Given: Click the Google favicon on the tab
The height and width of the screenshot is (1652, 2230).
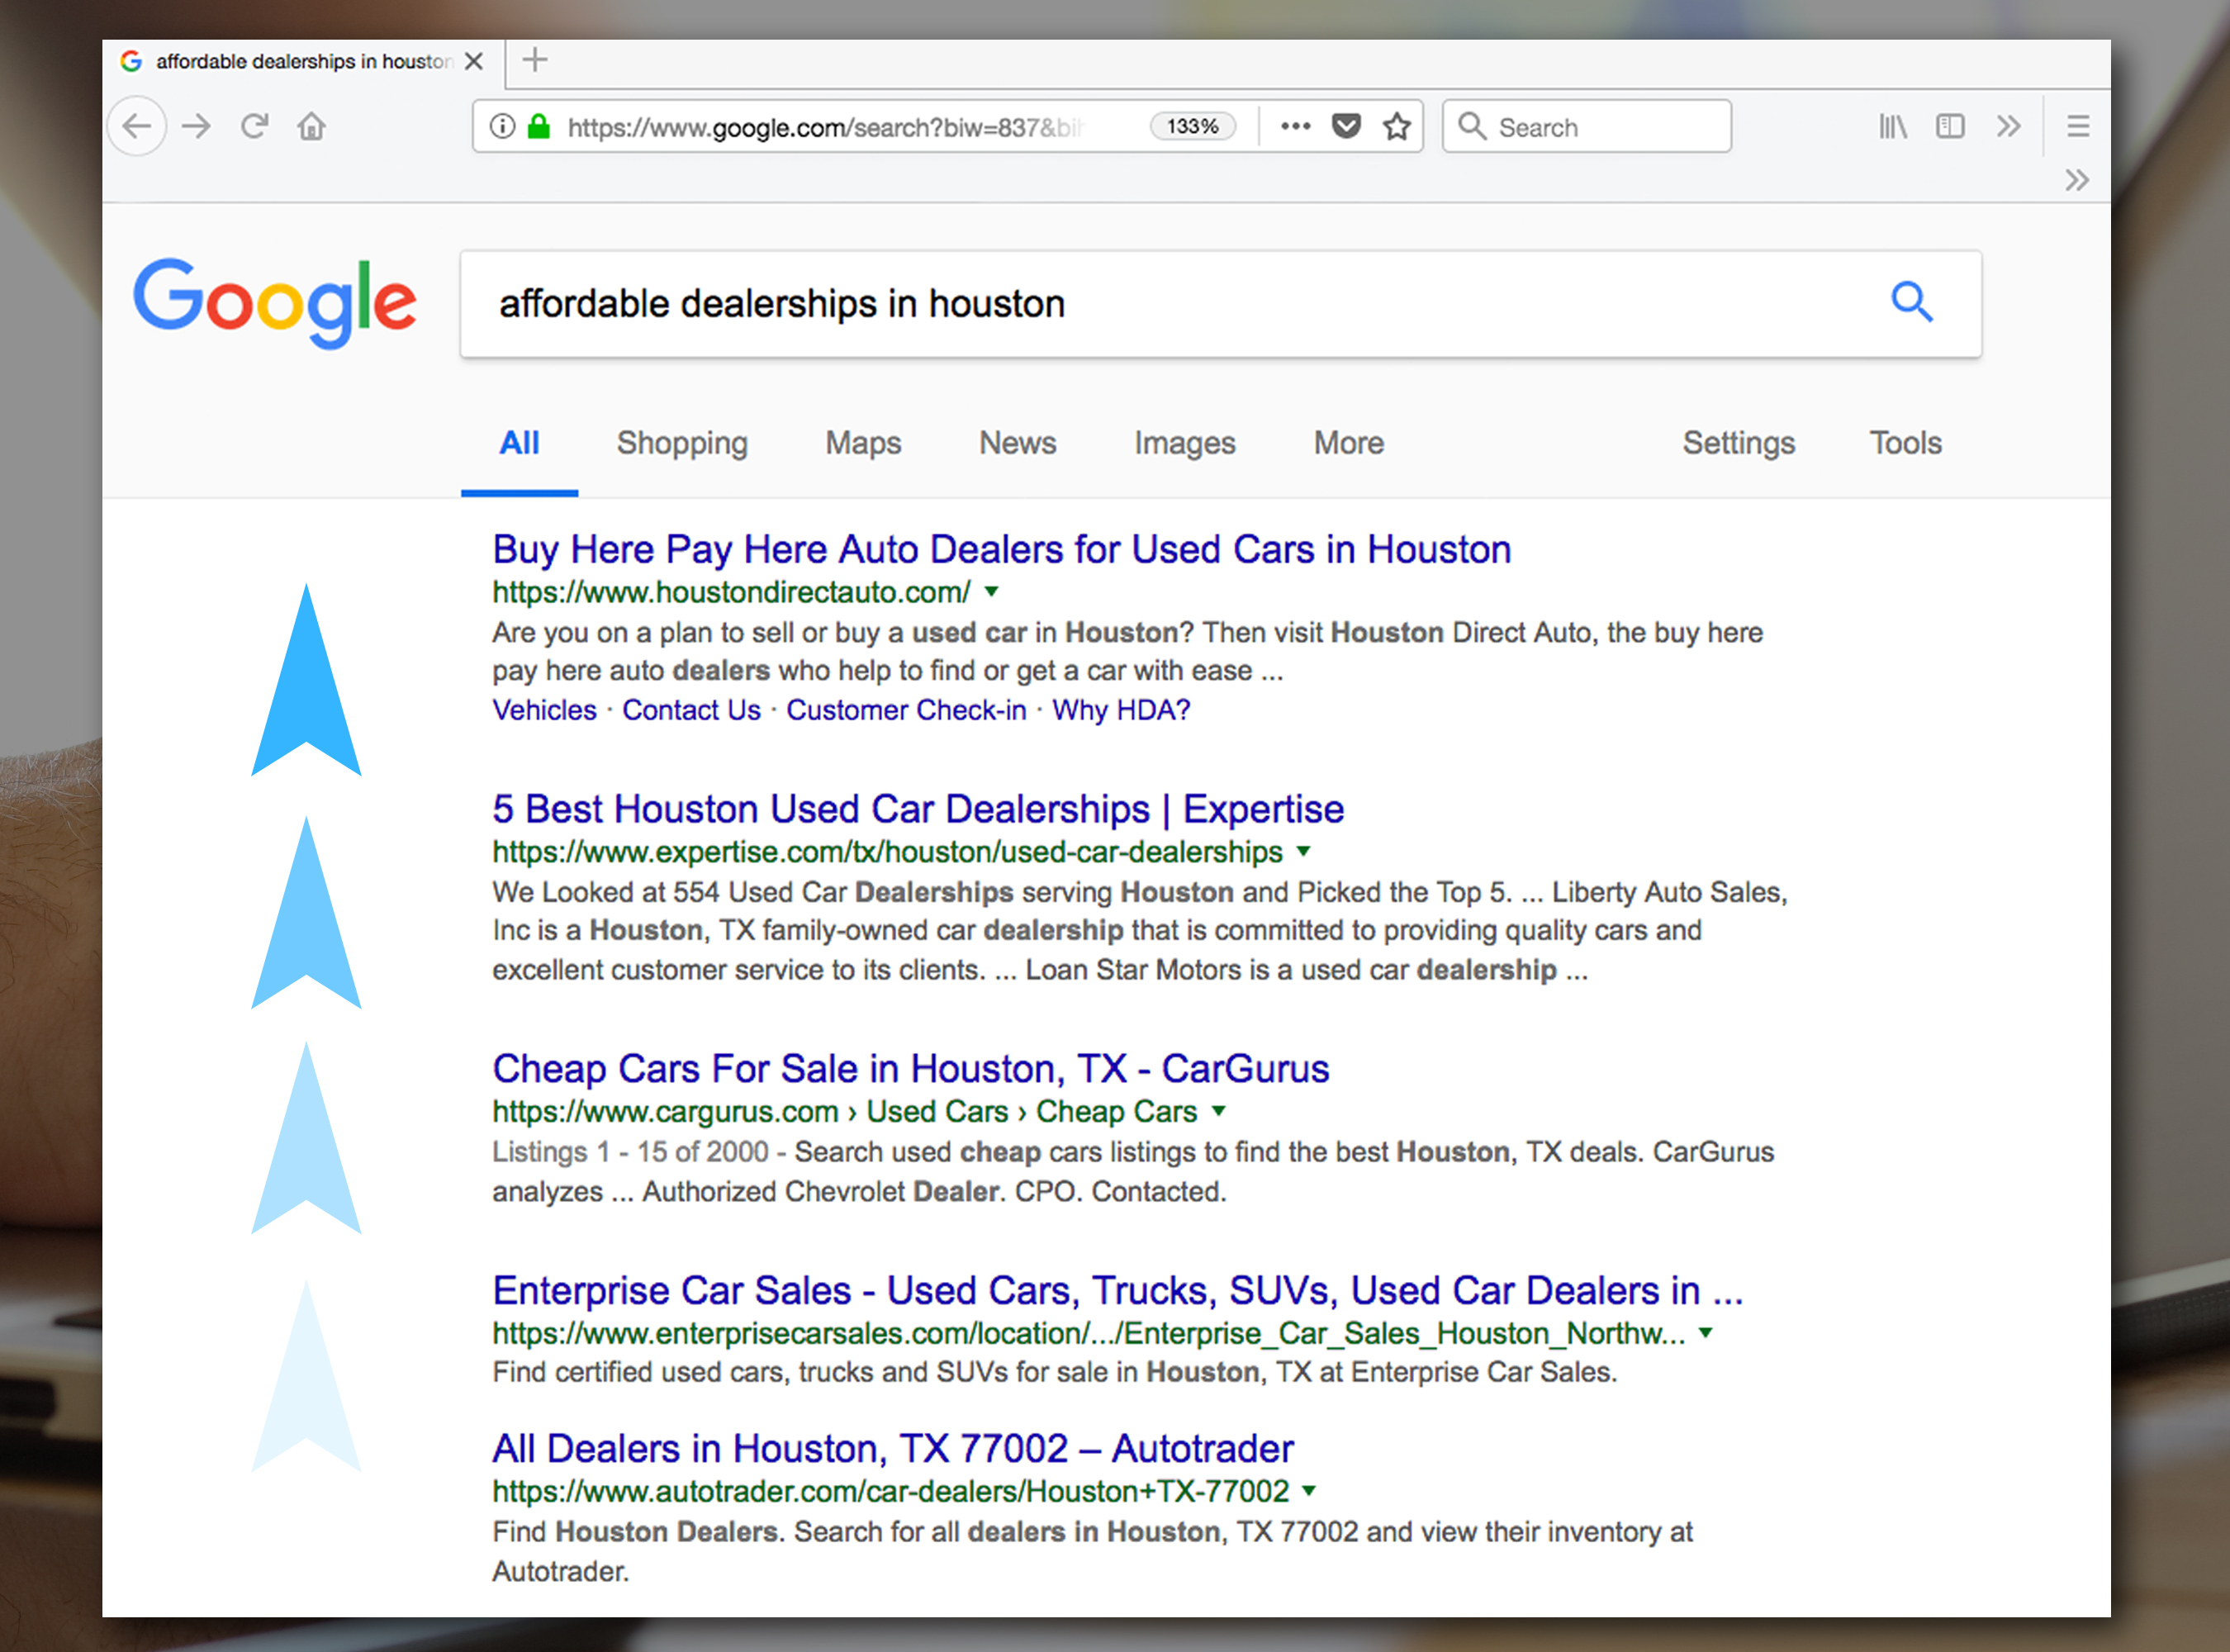Looking at the screenshot, I should click(x=131, y=62).
